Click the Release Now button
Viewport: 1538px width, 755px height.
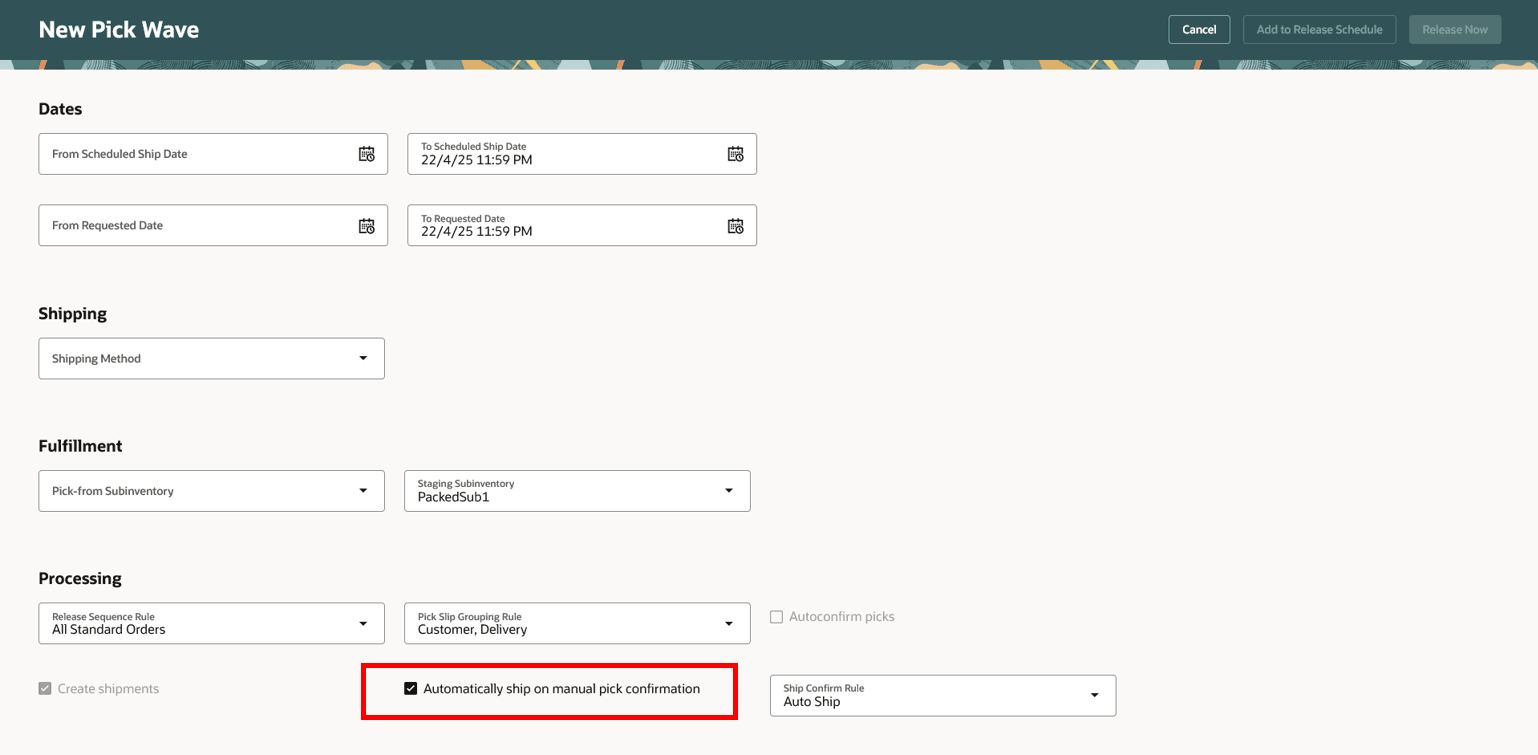tap(1455, 30)
